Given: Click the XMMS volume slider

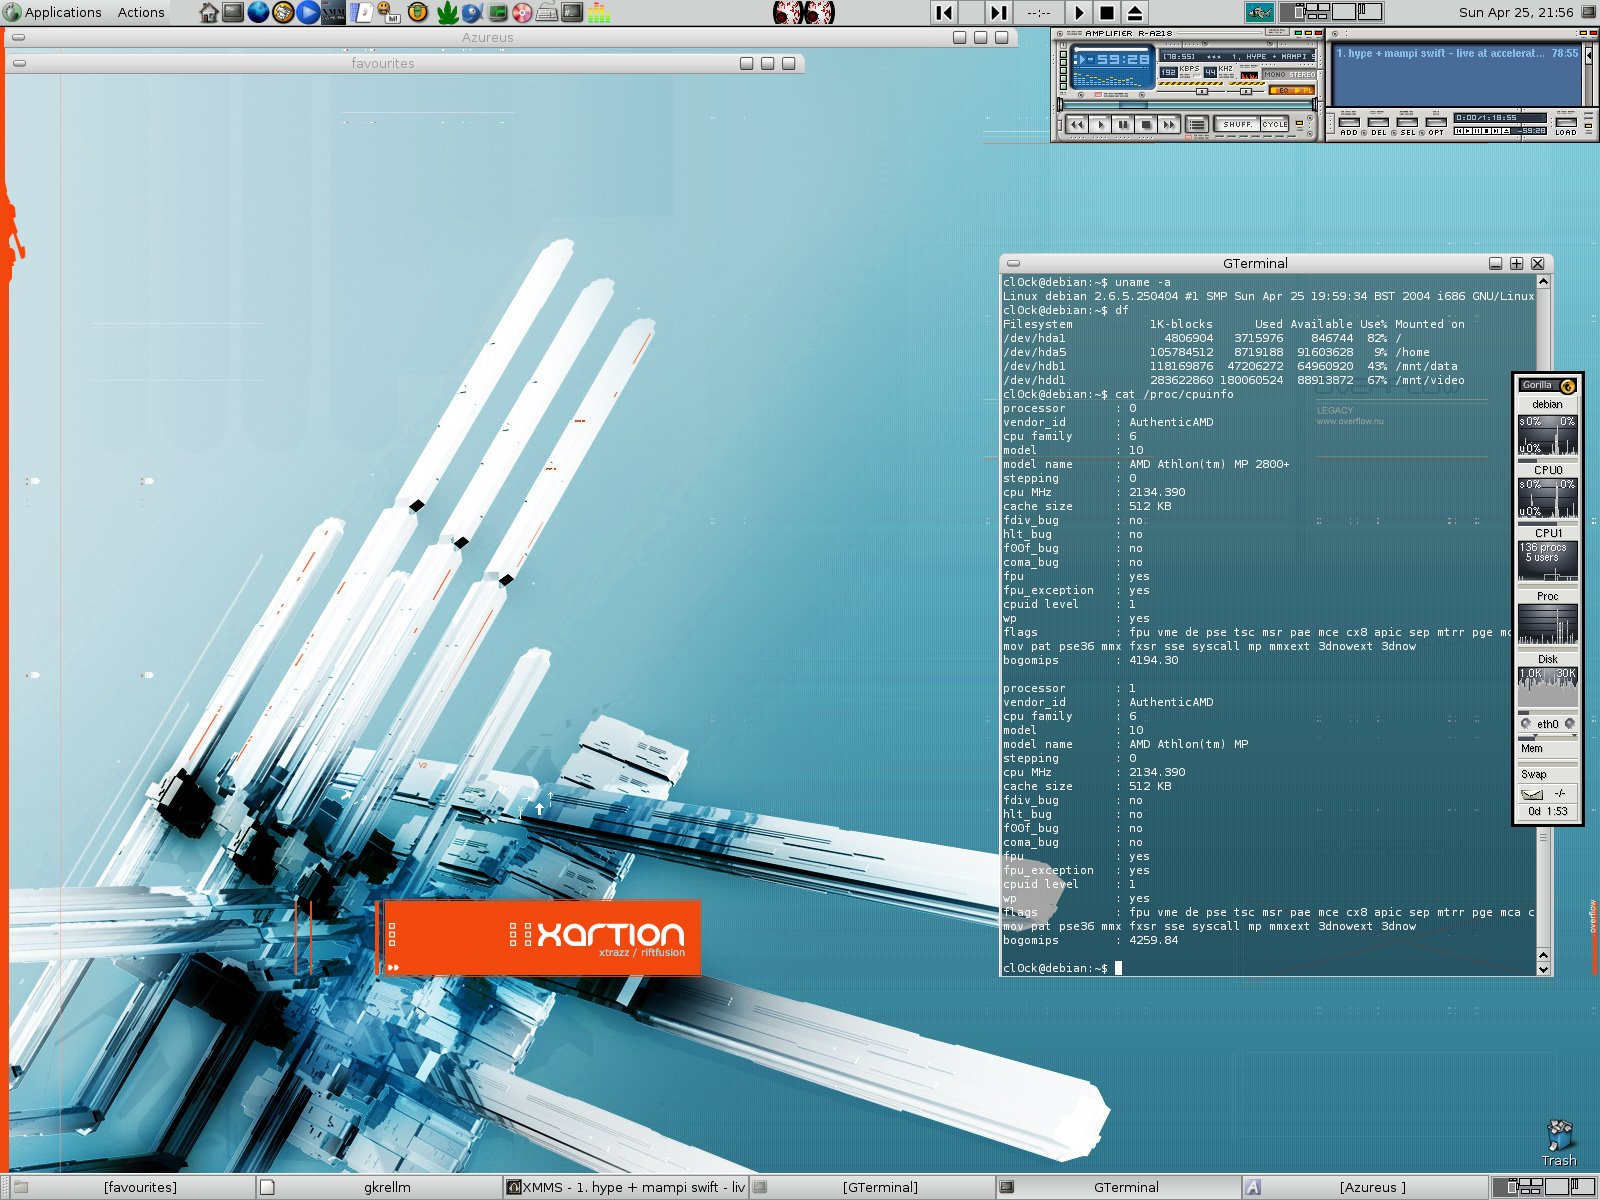Looking at the screenshot, I should click(1200, 91).
